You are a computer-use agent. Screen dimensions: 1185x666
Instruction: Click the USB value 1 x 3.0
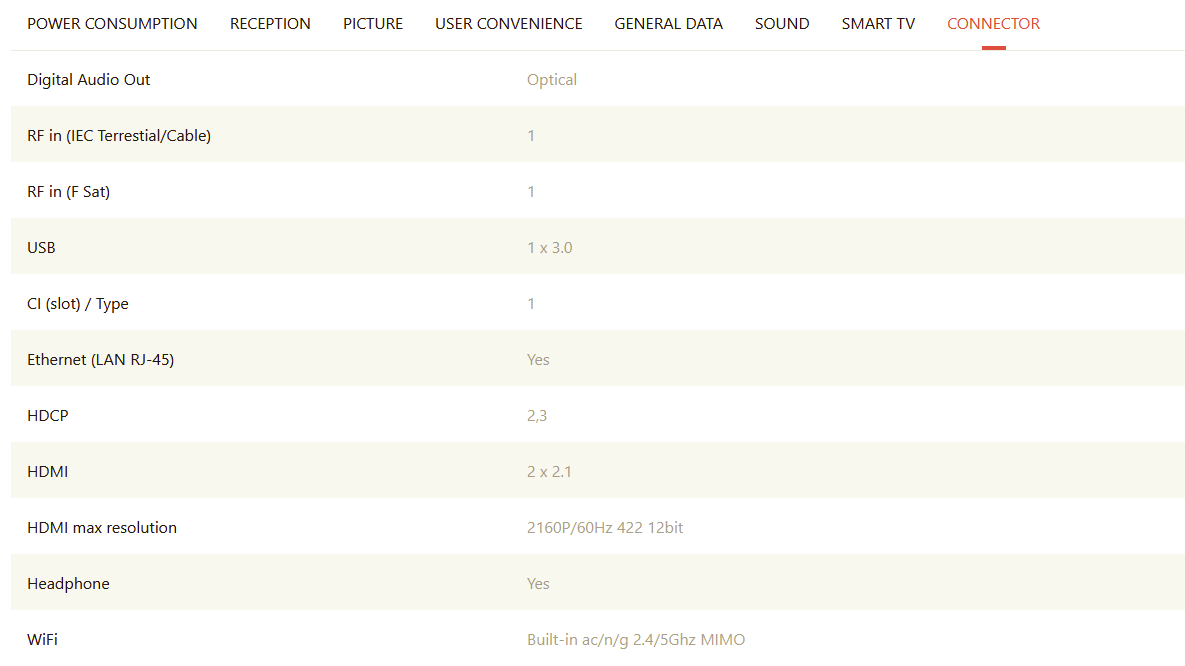tap(549, 248)
